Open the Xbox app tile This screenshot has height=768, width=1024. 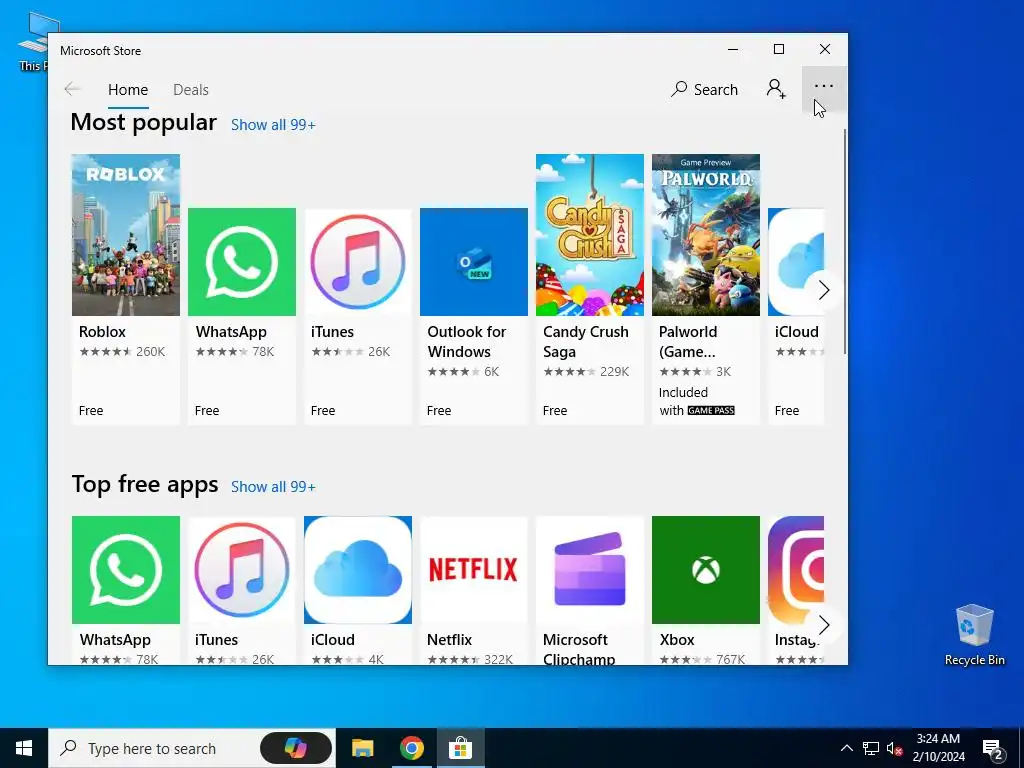click(705, 590)
